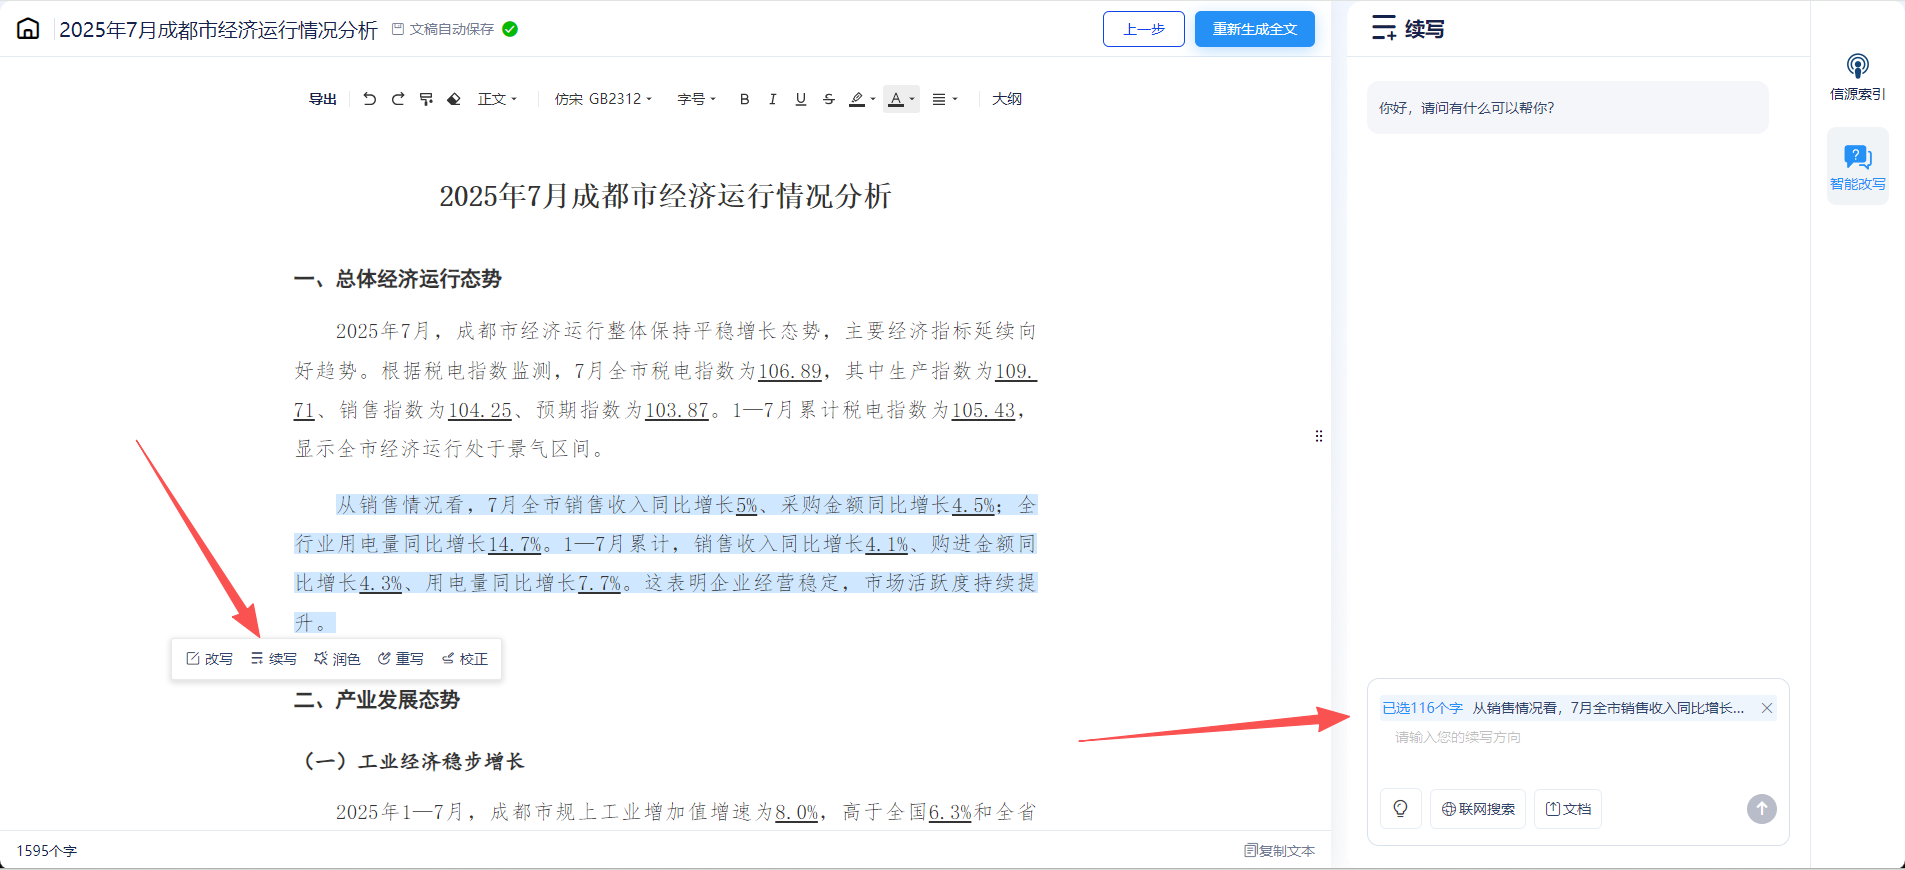Screen dimensions: 1905x870
Task: Choose 校正 in the selection toolbar
Action: coord(465,659)
